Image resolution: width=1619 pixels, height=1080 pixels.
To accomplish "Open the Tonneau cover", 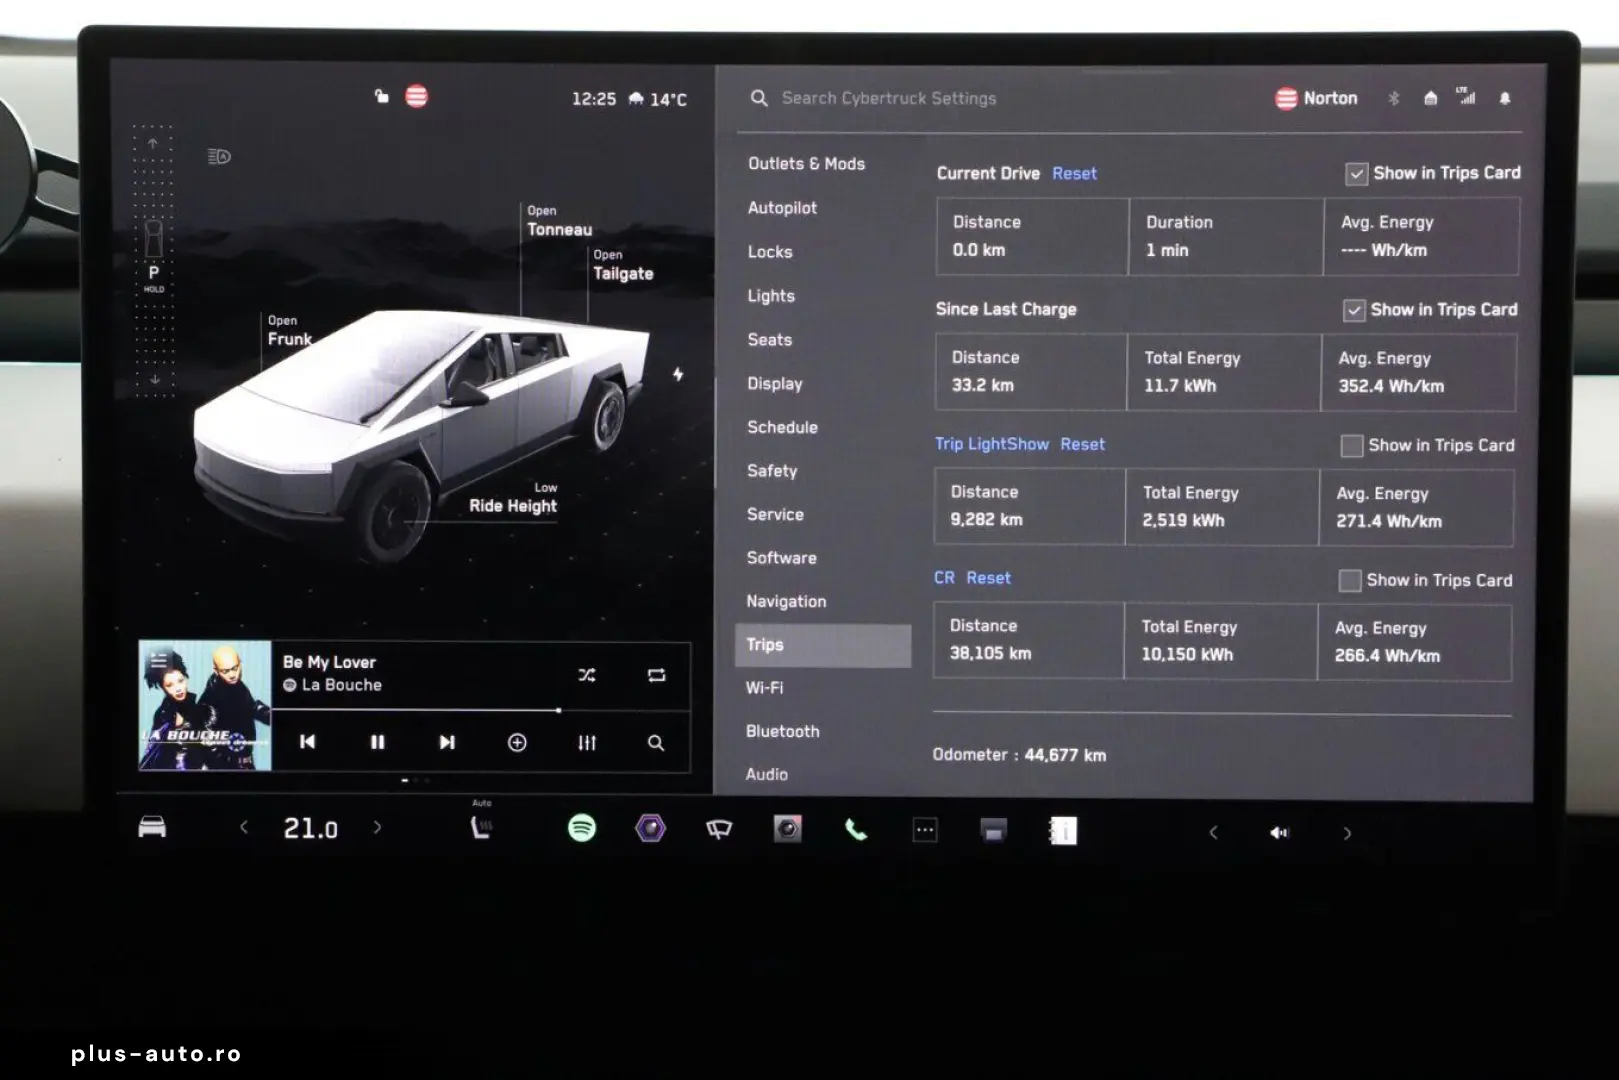I will [x=559, y=221].
